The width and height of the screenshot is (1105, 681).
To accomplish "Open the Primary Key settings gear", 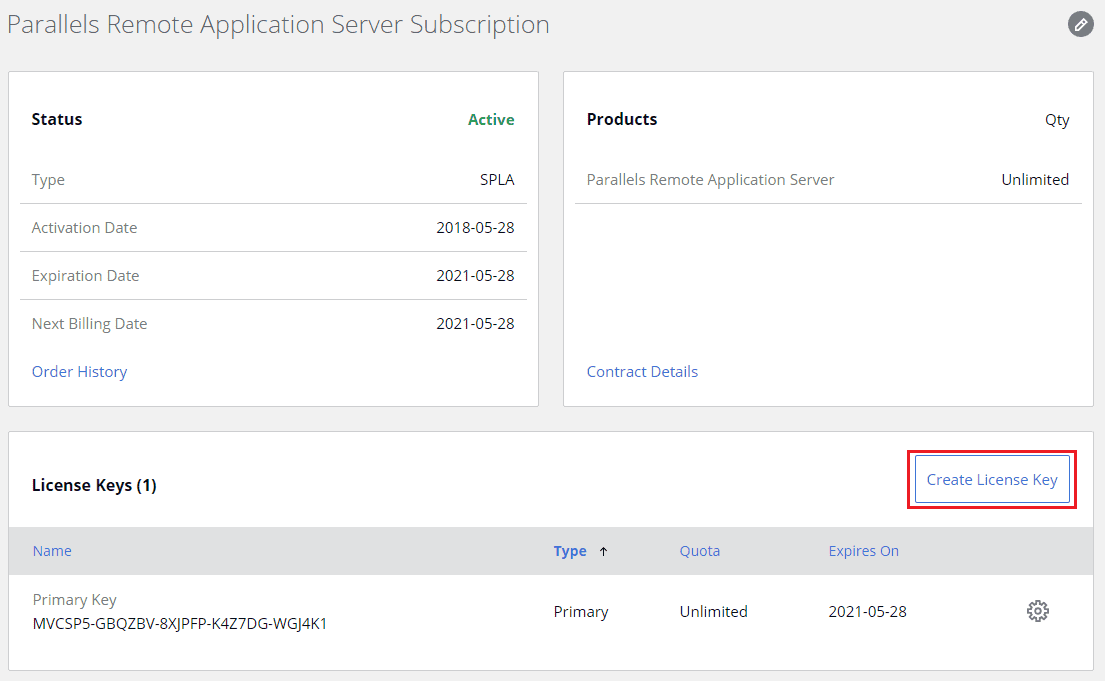I will point(1037,611).
